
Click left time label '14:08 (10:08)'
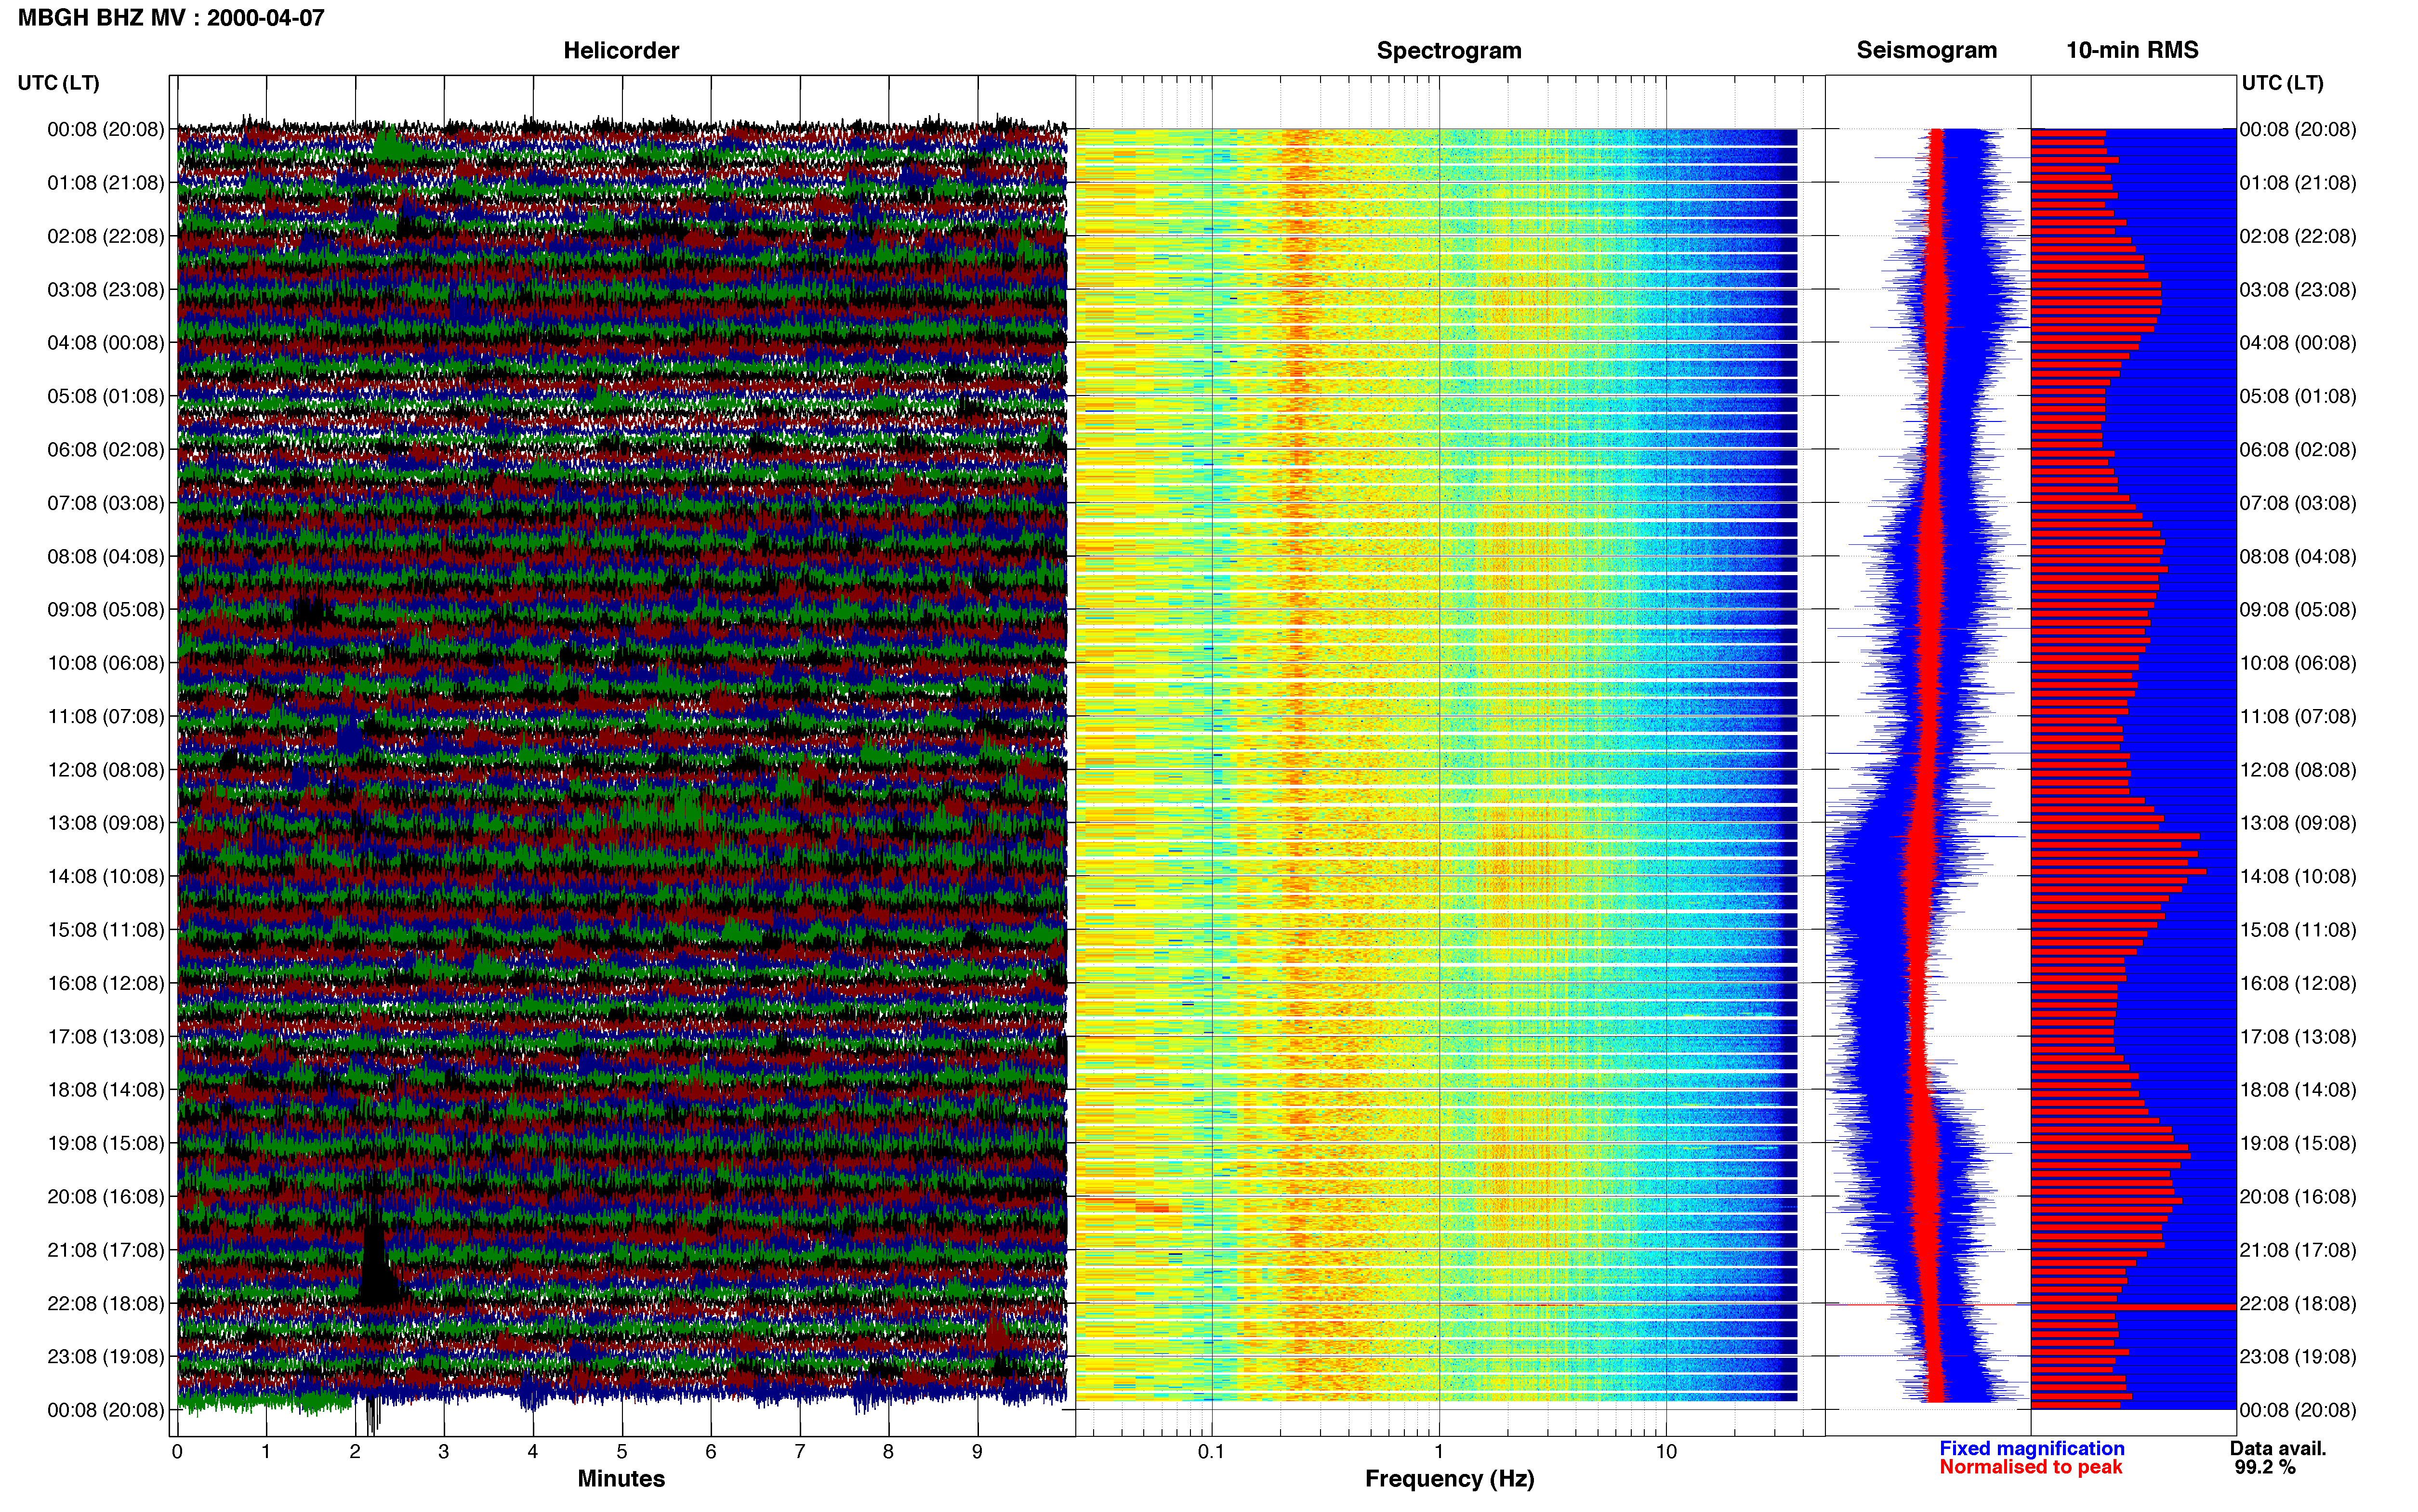point(106,877)
